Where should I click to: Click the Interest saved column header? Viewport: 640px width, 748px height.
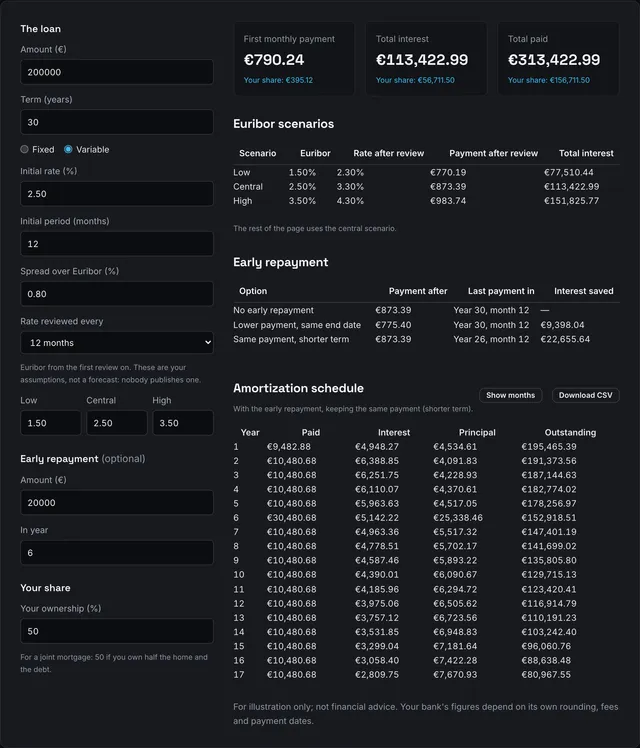584,291
